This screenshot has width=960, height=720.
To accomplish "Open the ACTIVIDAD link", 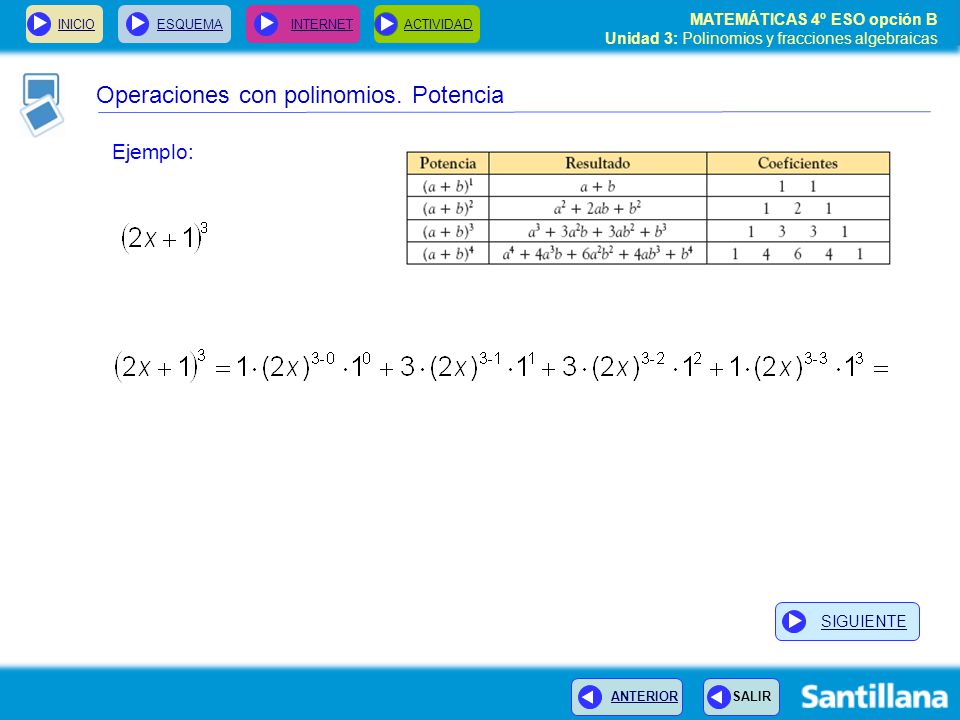I will pos(438,24).
